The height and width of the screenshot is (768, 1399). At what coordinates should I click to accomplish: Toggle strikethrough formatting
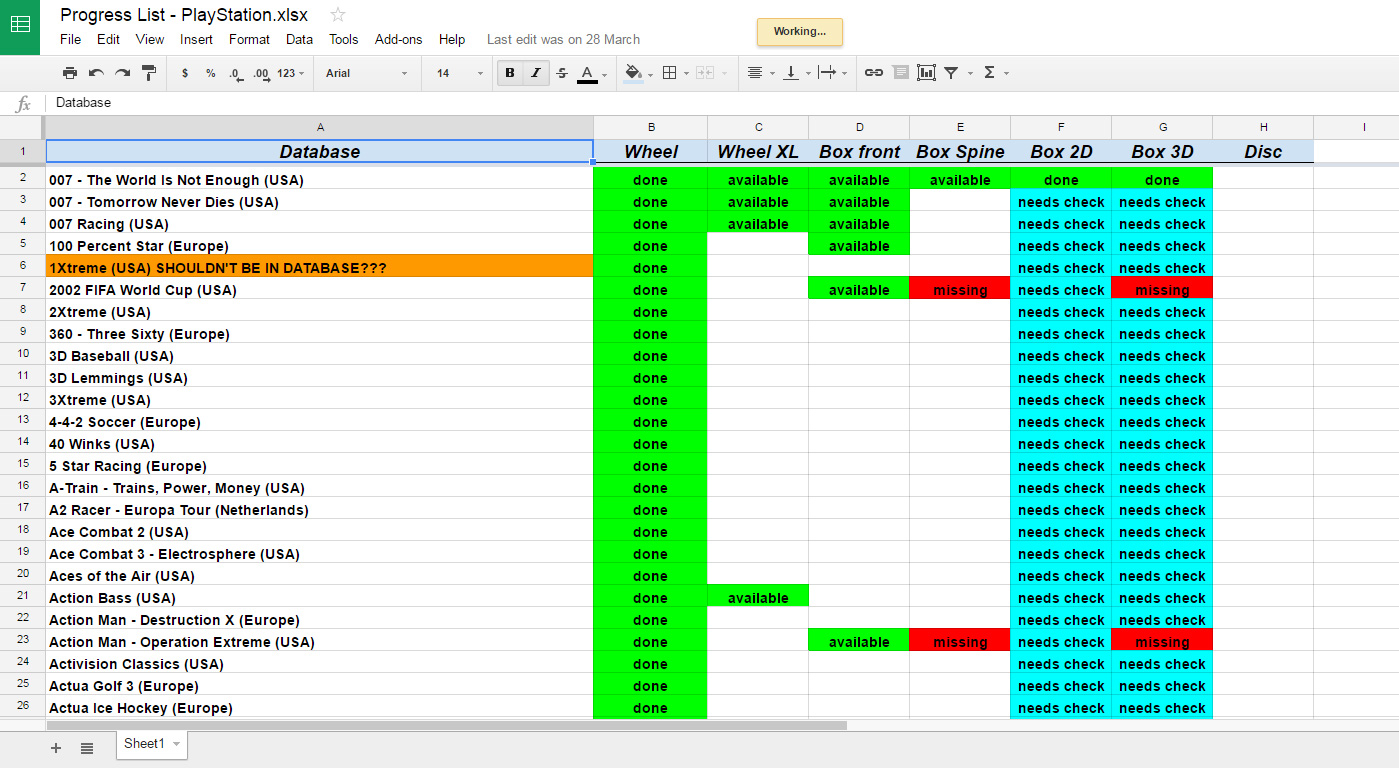pos(562,73)
